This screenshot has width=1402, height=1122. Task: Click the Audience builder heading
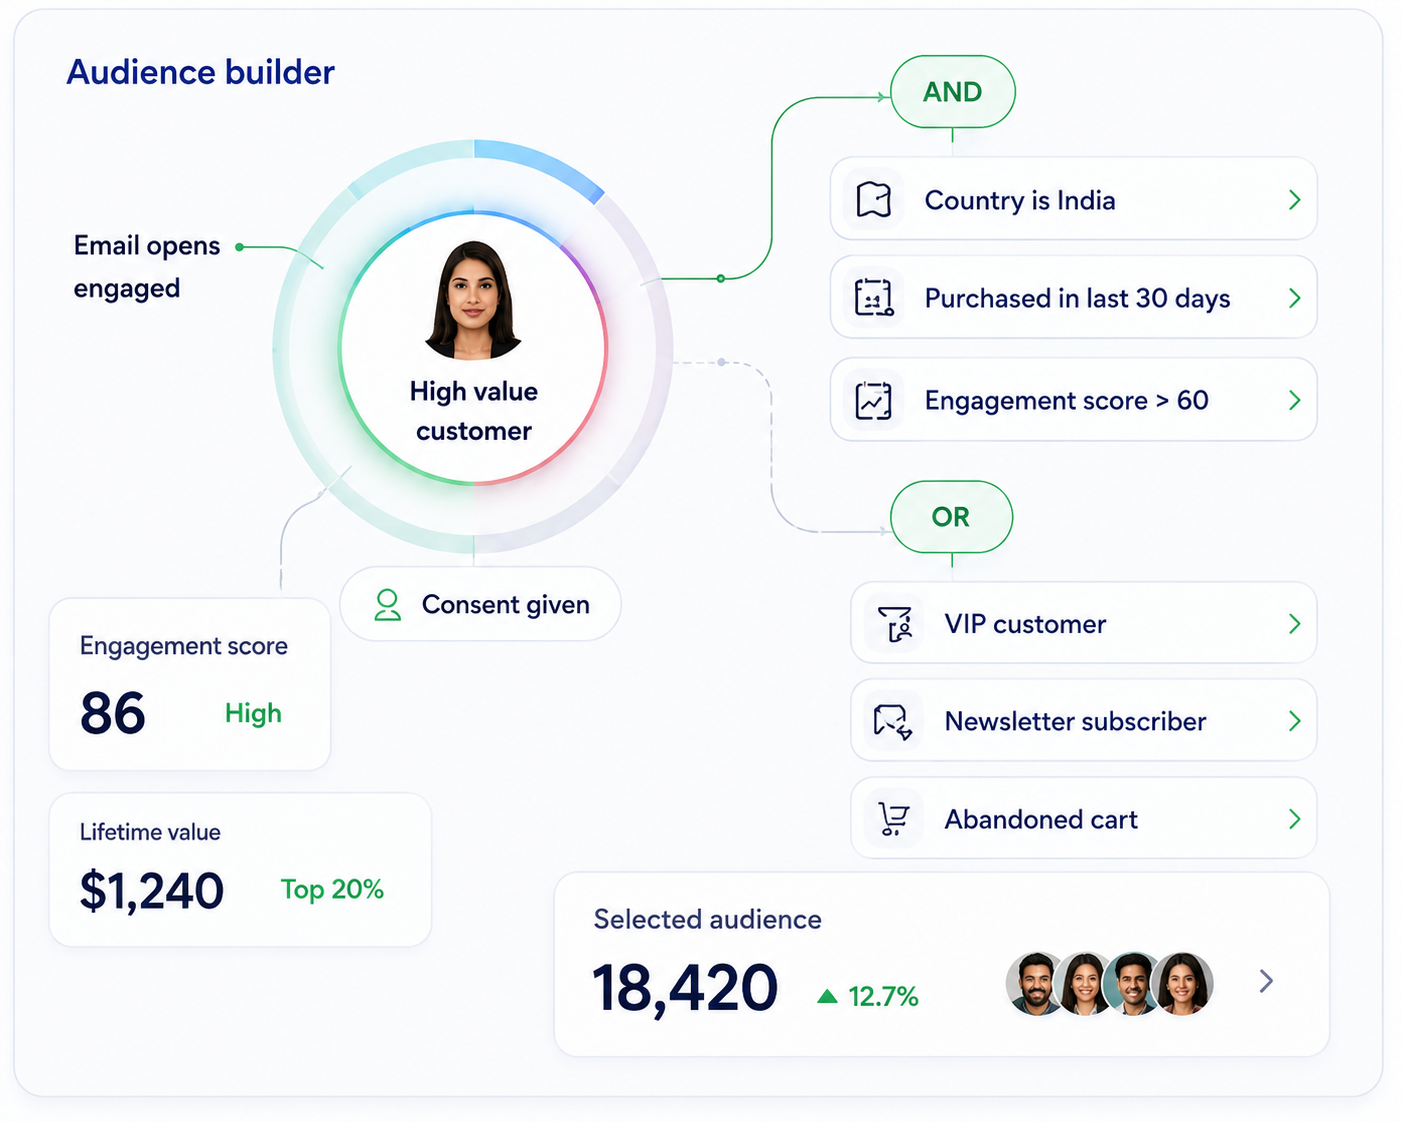[x=200, y=72]
